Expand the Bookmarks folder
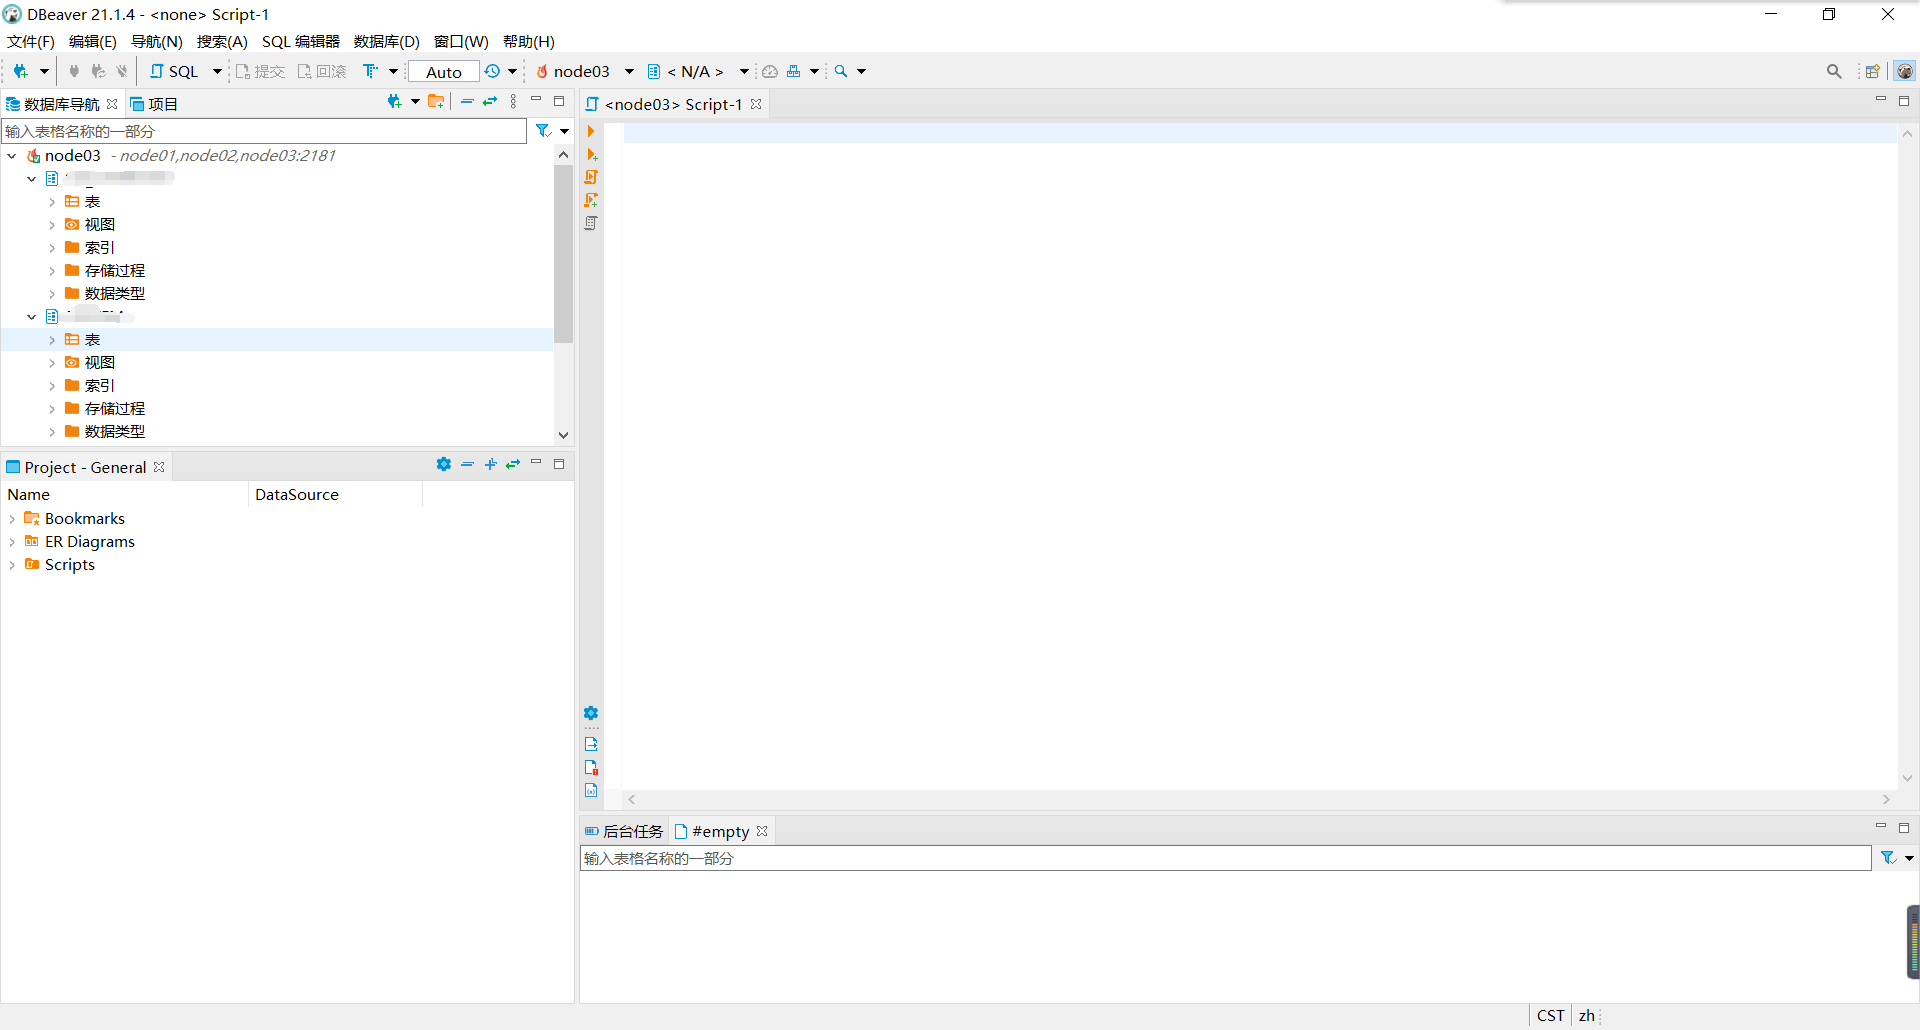 [x=11, y=519]
